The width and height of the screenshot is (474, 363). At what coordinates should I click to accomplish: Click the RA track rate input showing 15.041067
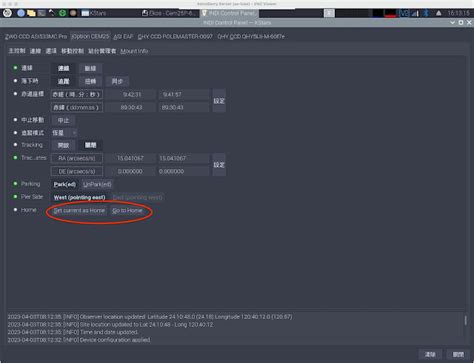(x=184, y=158)
